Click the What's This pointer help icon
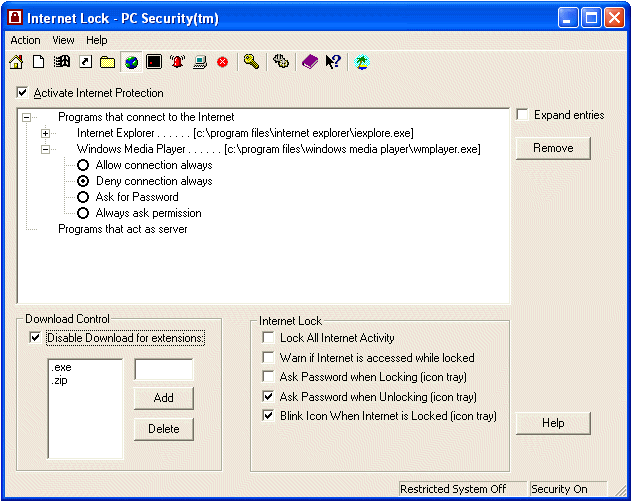The image size is (632, 502). (333, 62)
